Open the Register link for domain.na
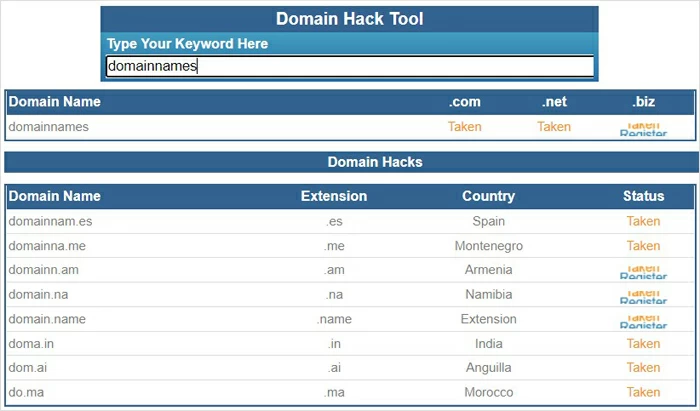The image size is (700, 411). point(643,298)
